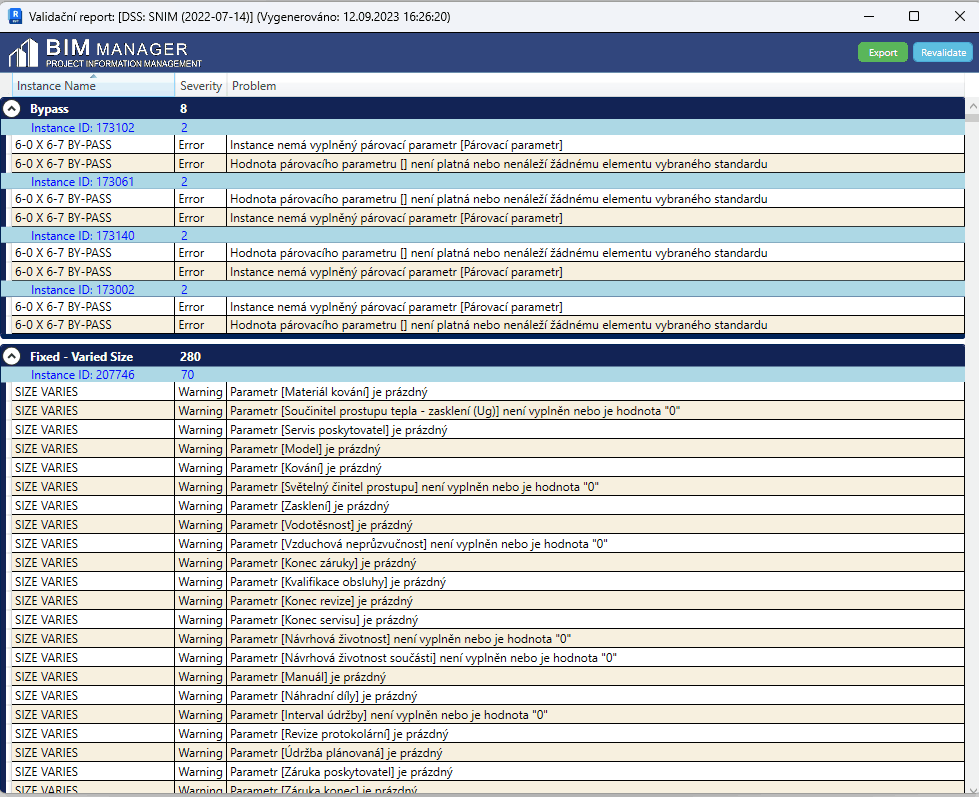Viewport: 979px width, 797px height.
Task: Sort by the Severity column header
Action: click(200, 86)
